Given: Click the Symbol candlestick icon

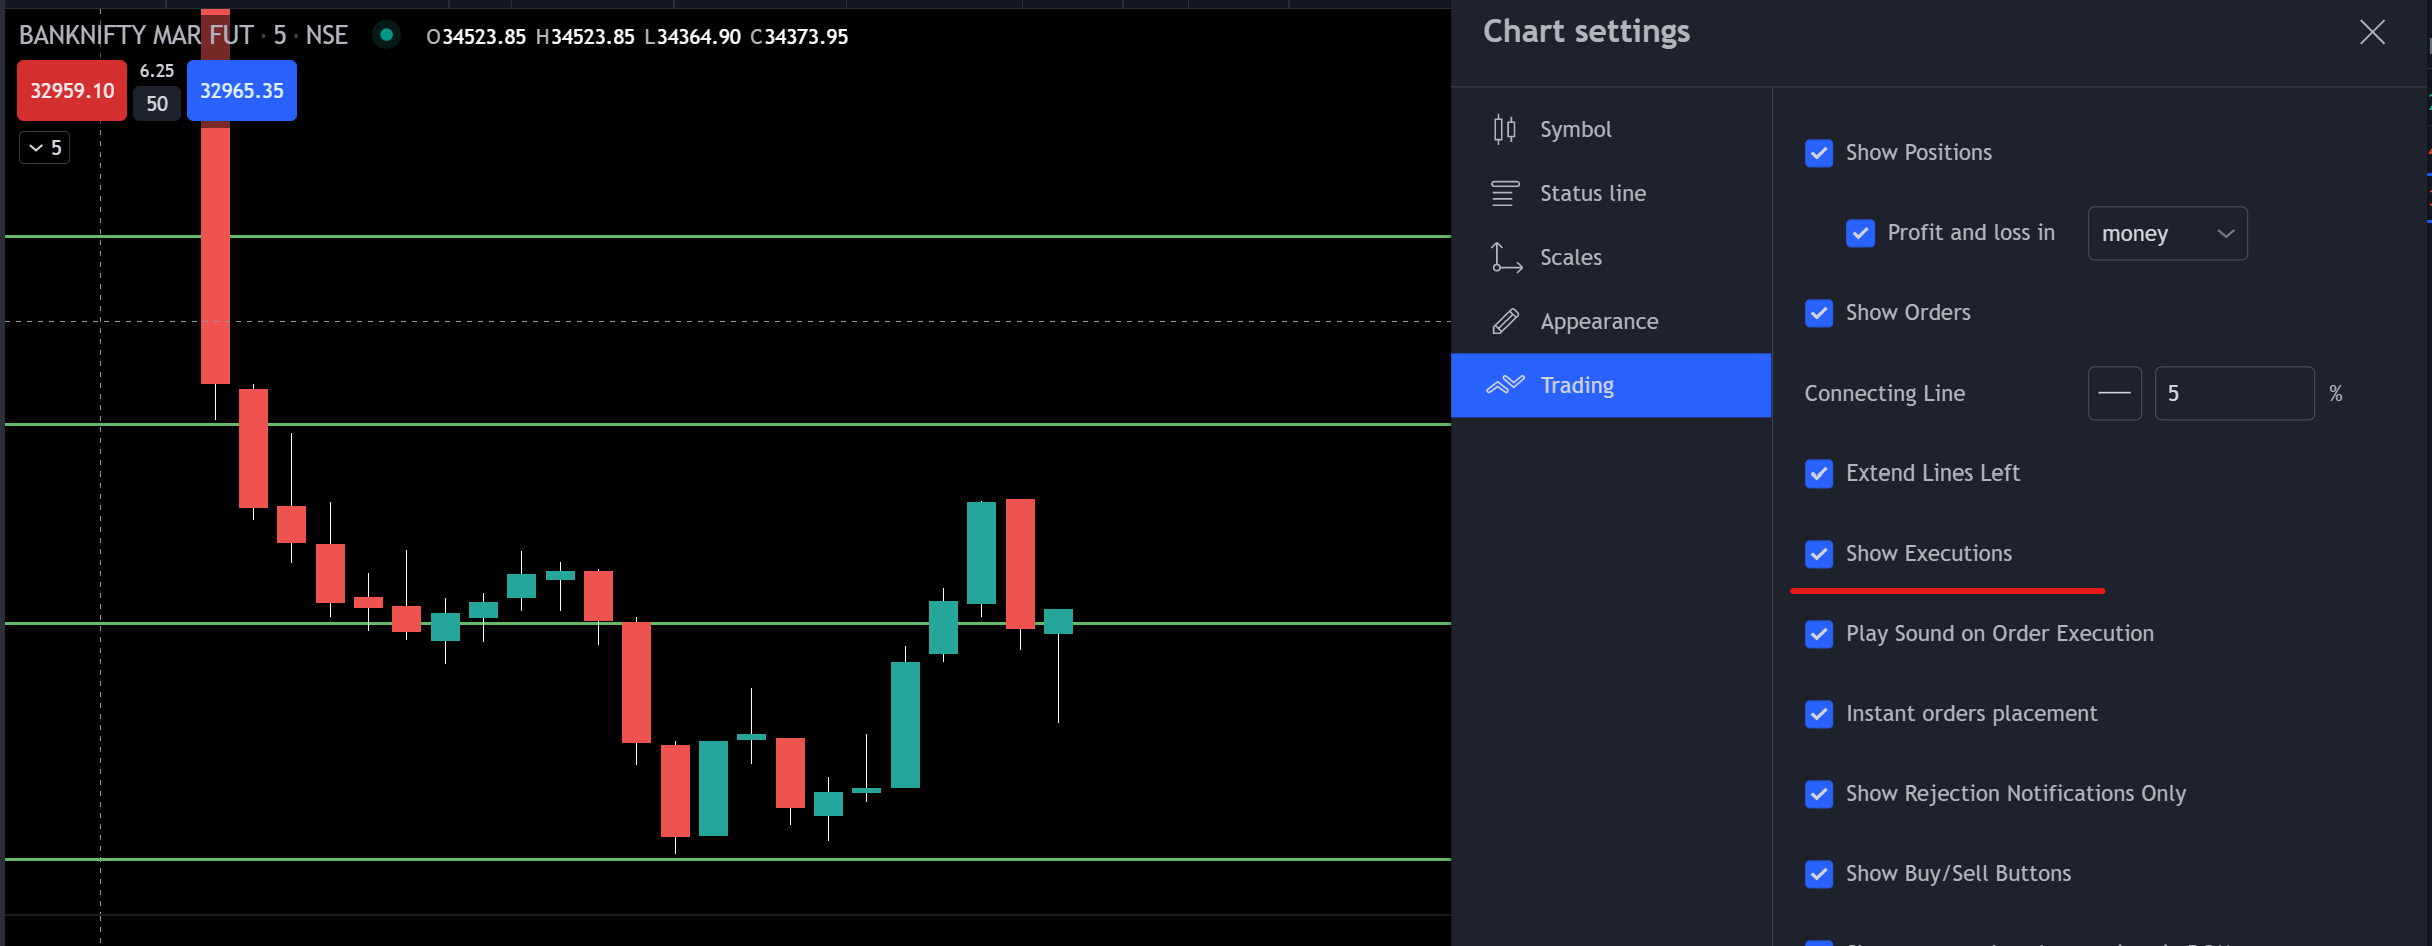Looking at the screenshot, I should pyautogui.click(x=1504, y=129).
